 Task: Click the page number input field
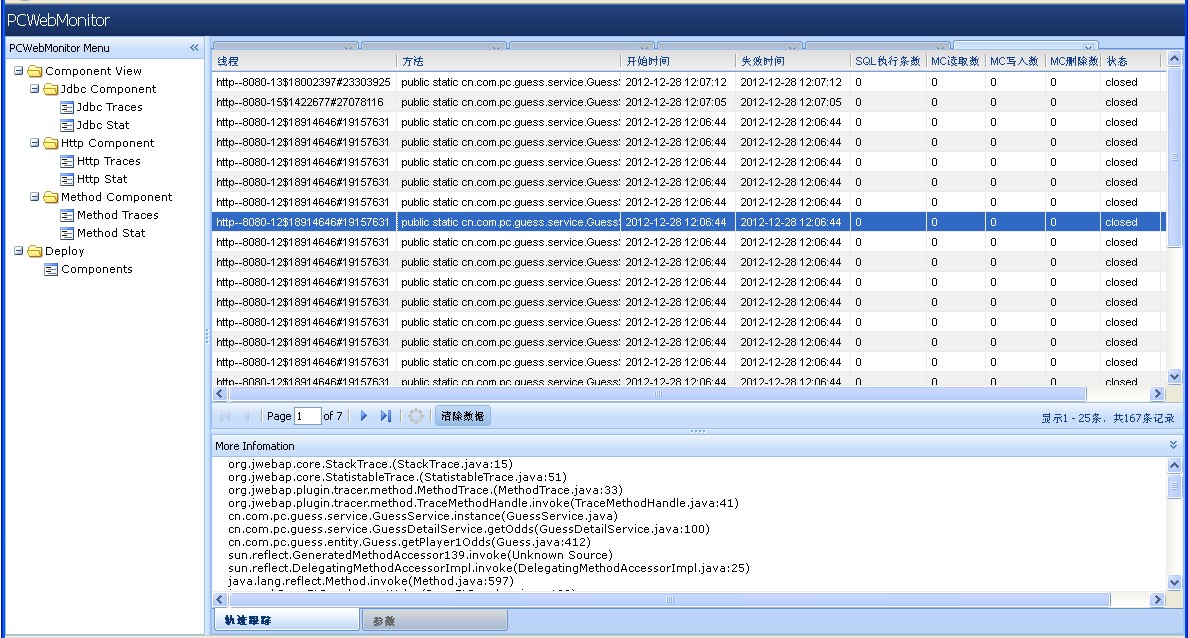pyautogui.click(x=308, y=416)
